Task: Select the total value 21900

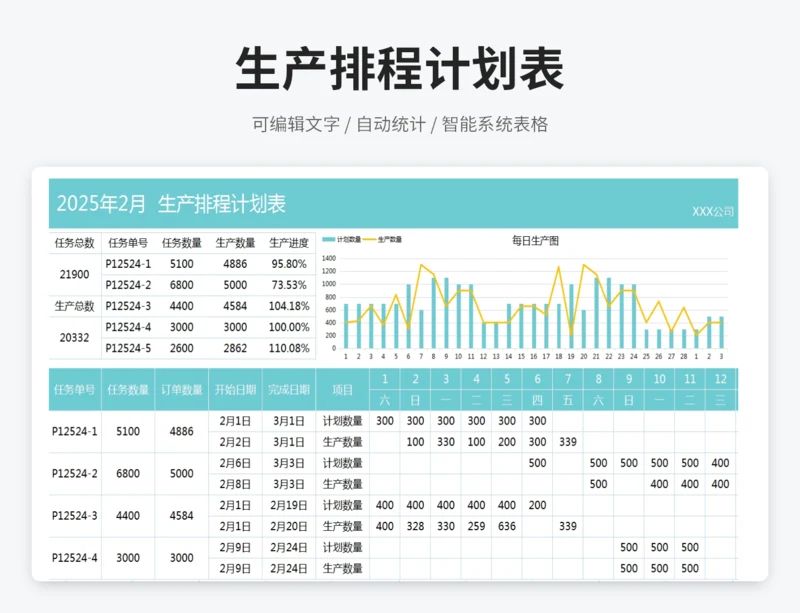Action: 74,275
